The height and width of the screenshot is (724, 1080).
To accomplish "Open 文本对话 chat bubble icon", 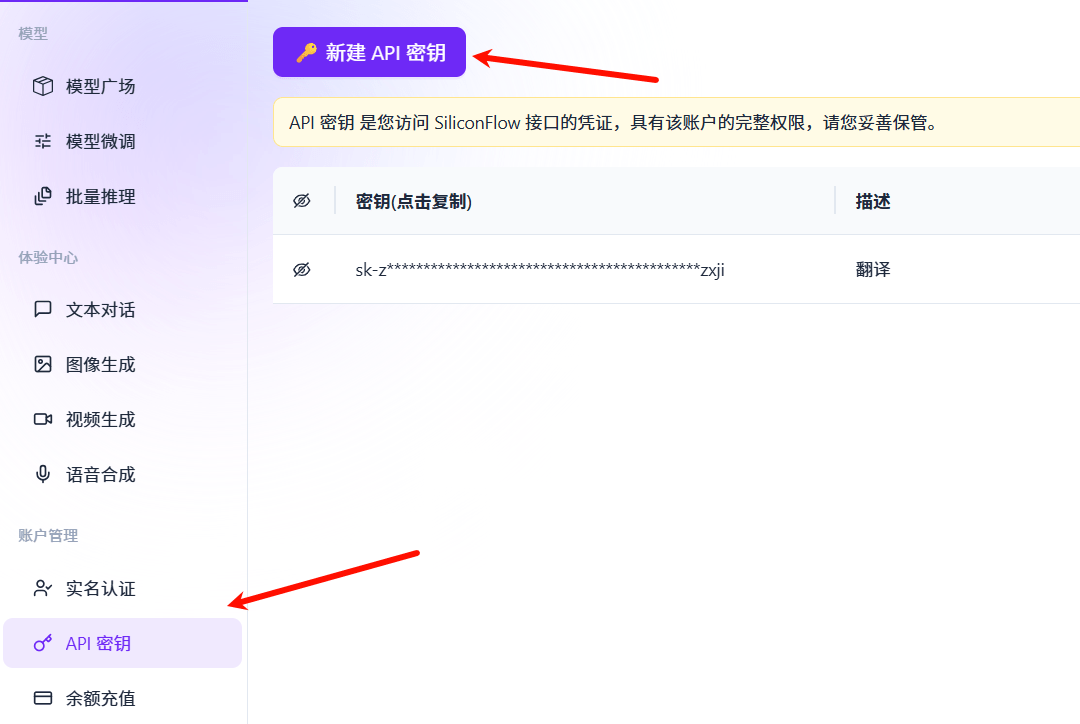I will click(x=43, y=310).
